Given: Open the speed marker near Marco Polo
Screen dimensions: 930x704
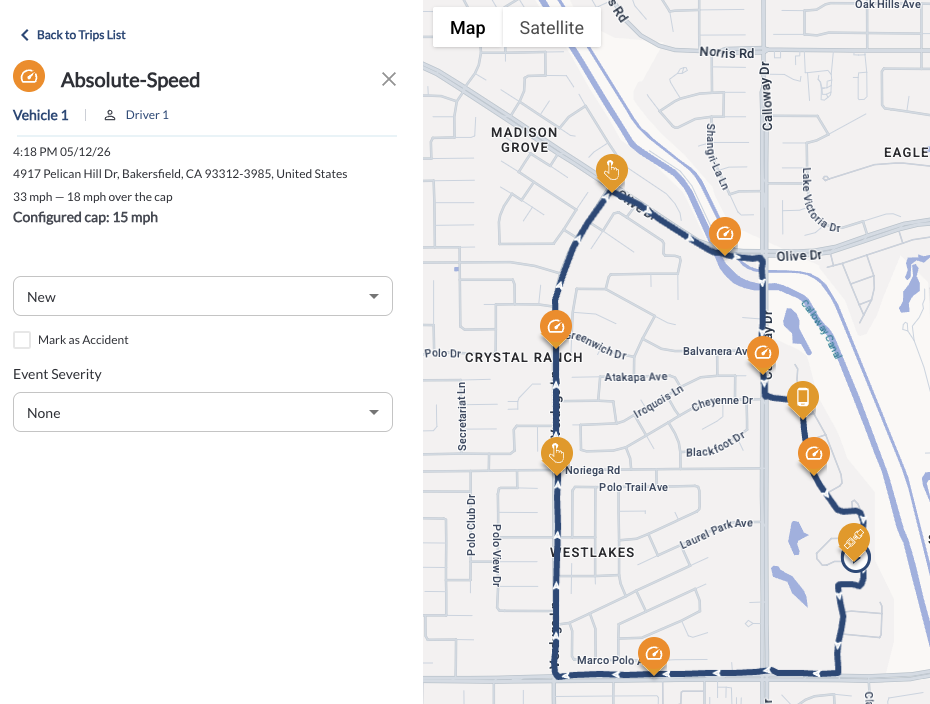Looking at the screenshot, I should (654, 654).
